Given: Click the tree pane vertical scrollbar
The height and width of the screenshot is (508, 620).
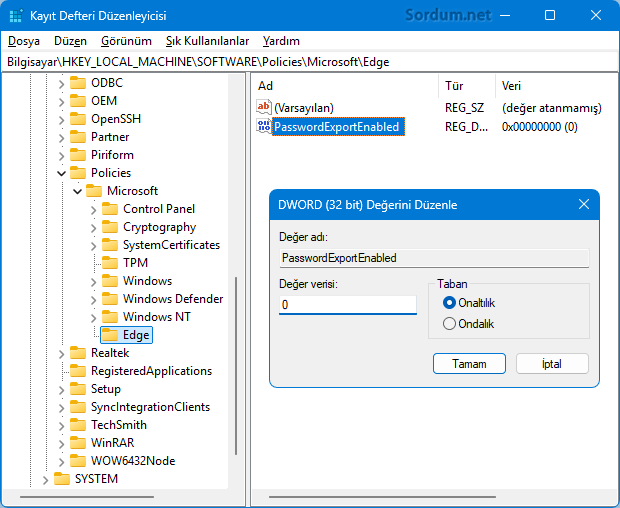Looking at the screenshot, I should (x=236, y=366).
